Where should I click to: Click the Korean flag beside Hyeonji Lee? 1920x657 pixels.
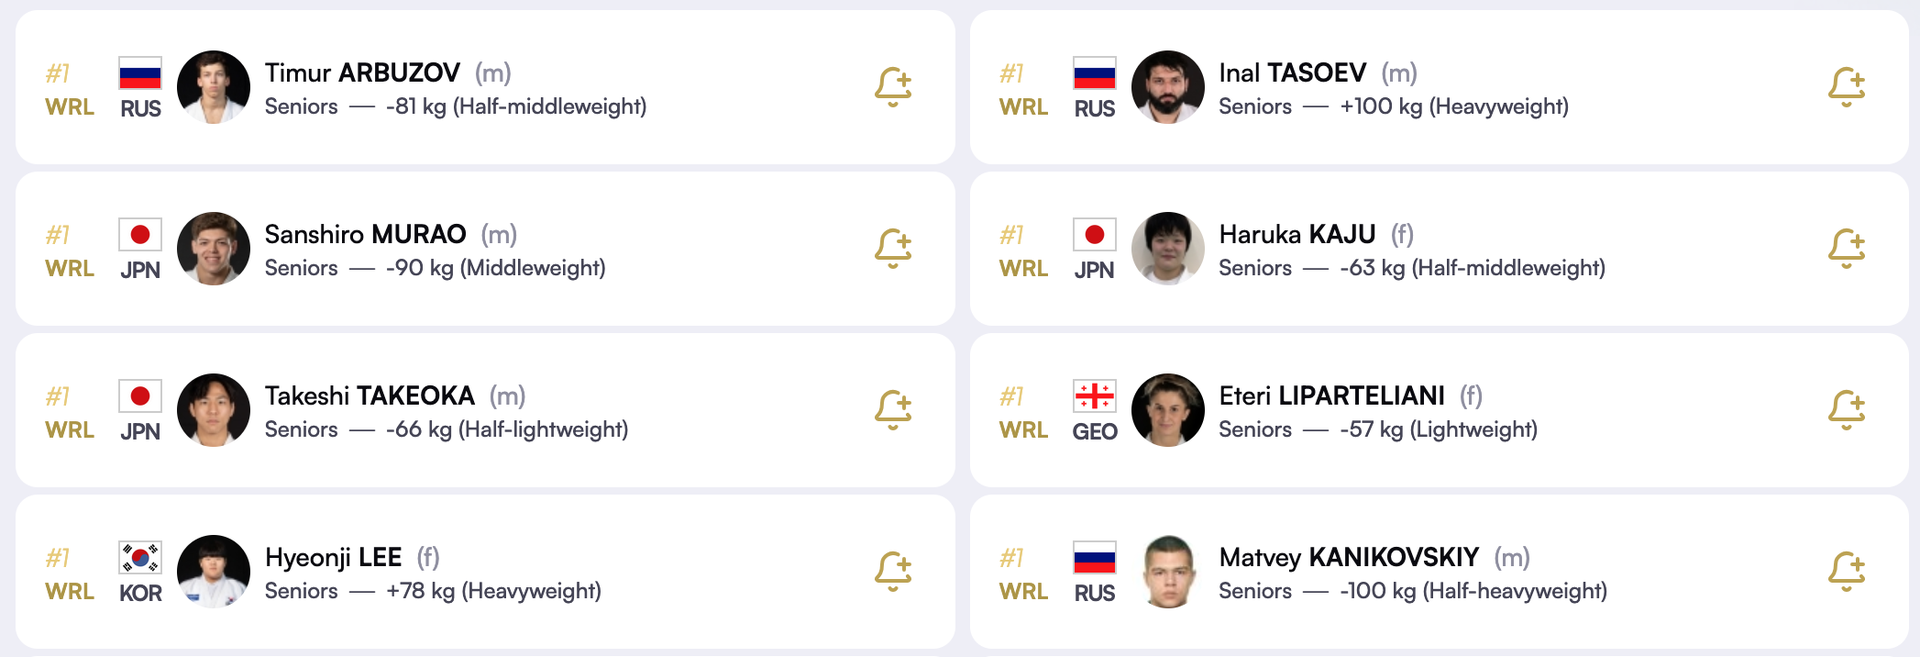tap(140, 557)
